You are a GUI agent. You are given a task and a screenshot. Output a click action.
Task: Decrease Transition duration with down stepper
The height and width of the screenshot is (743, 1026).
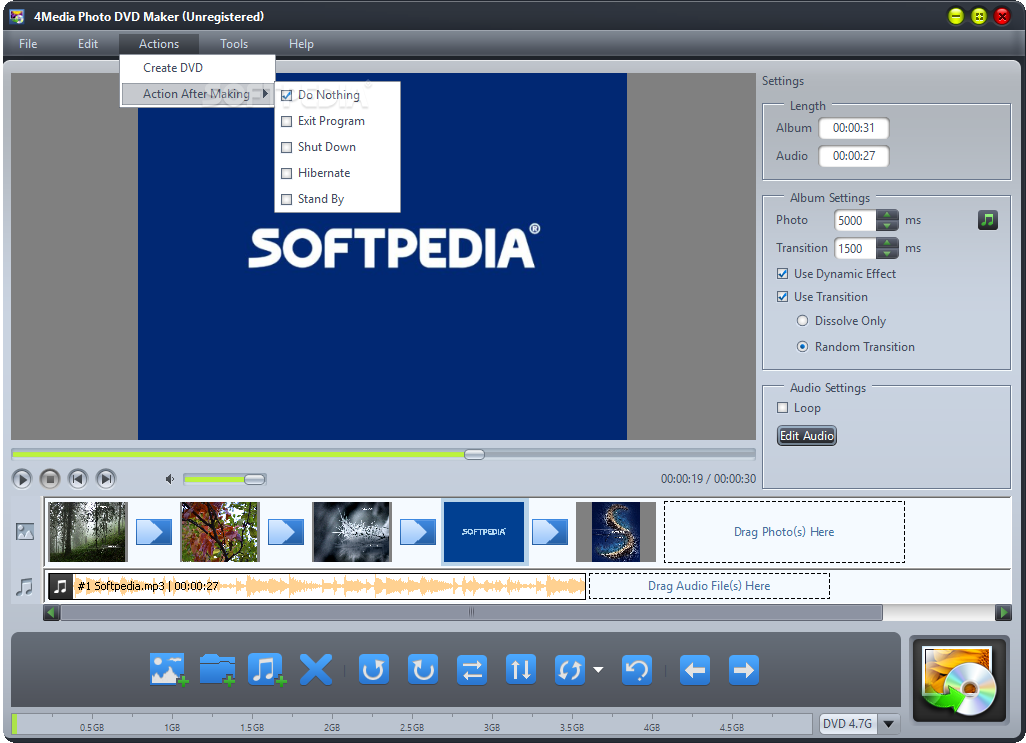click(x=887, y=253)
